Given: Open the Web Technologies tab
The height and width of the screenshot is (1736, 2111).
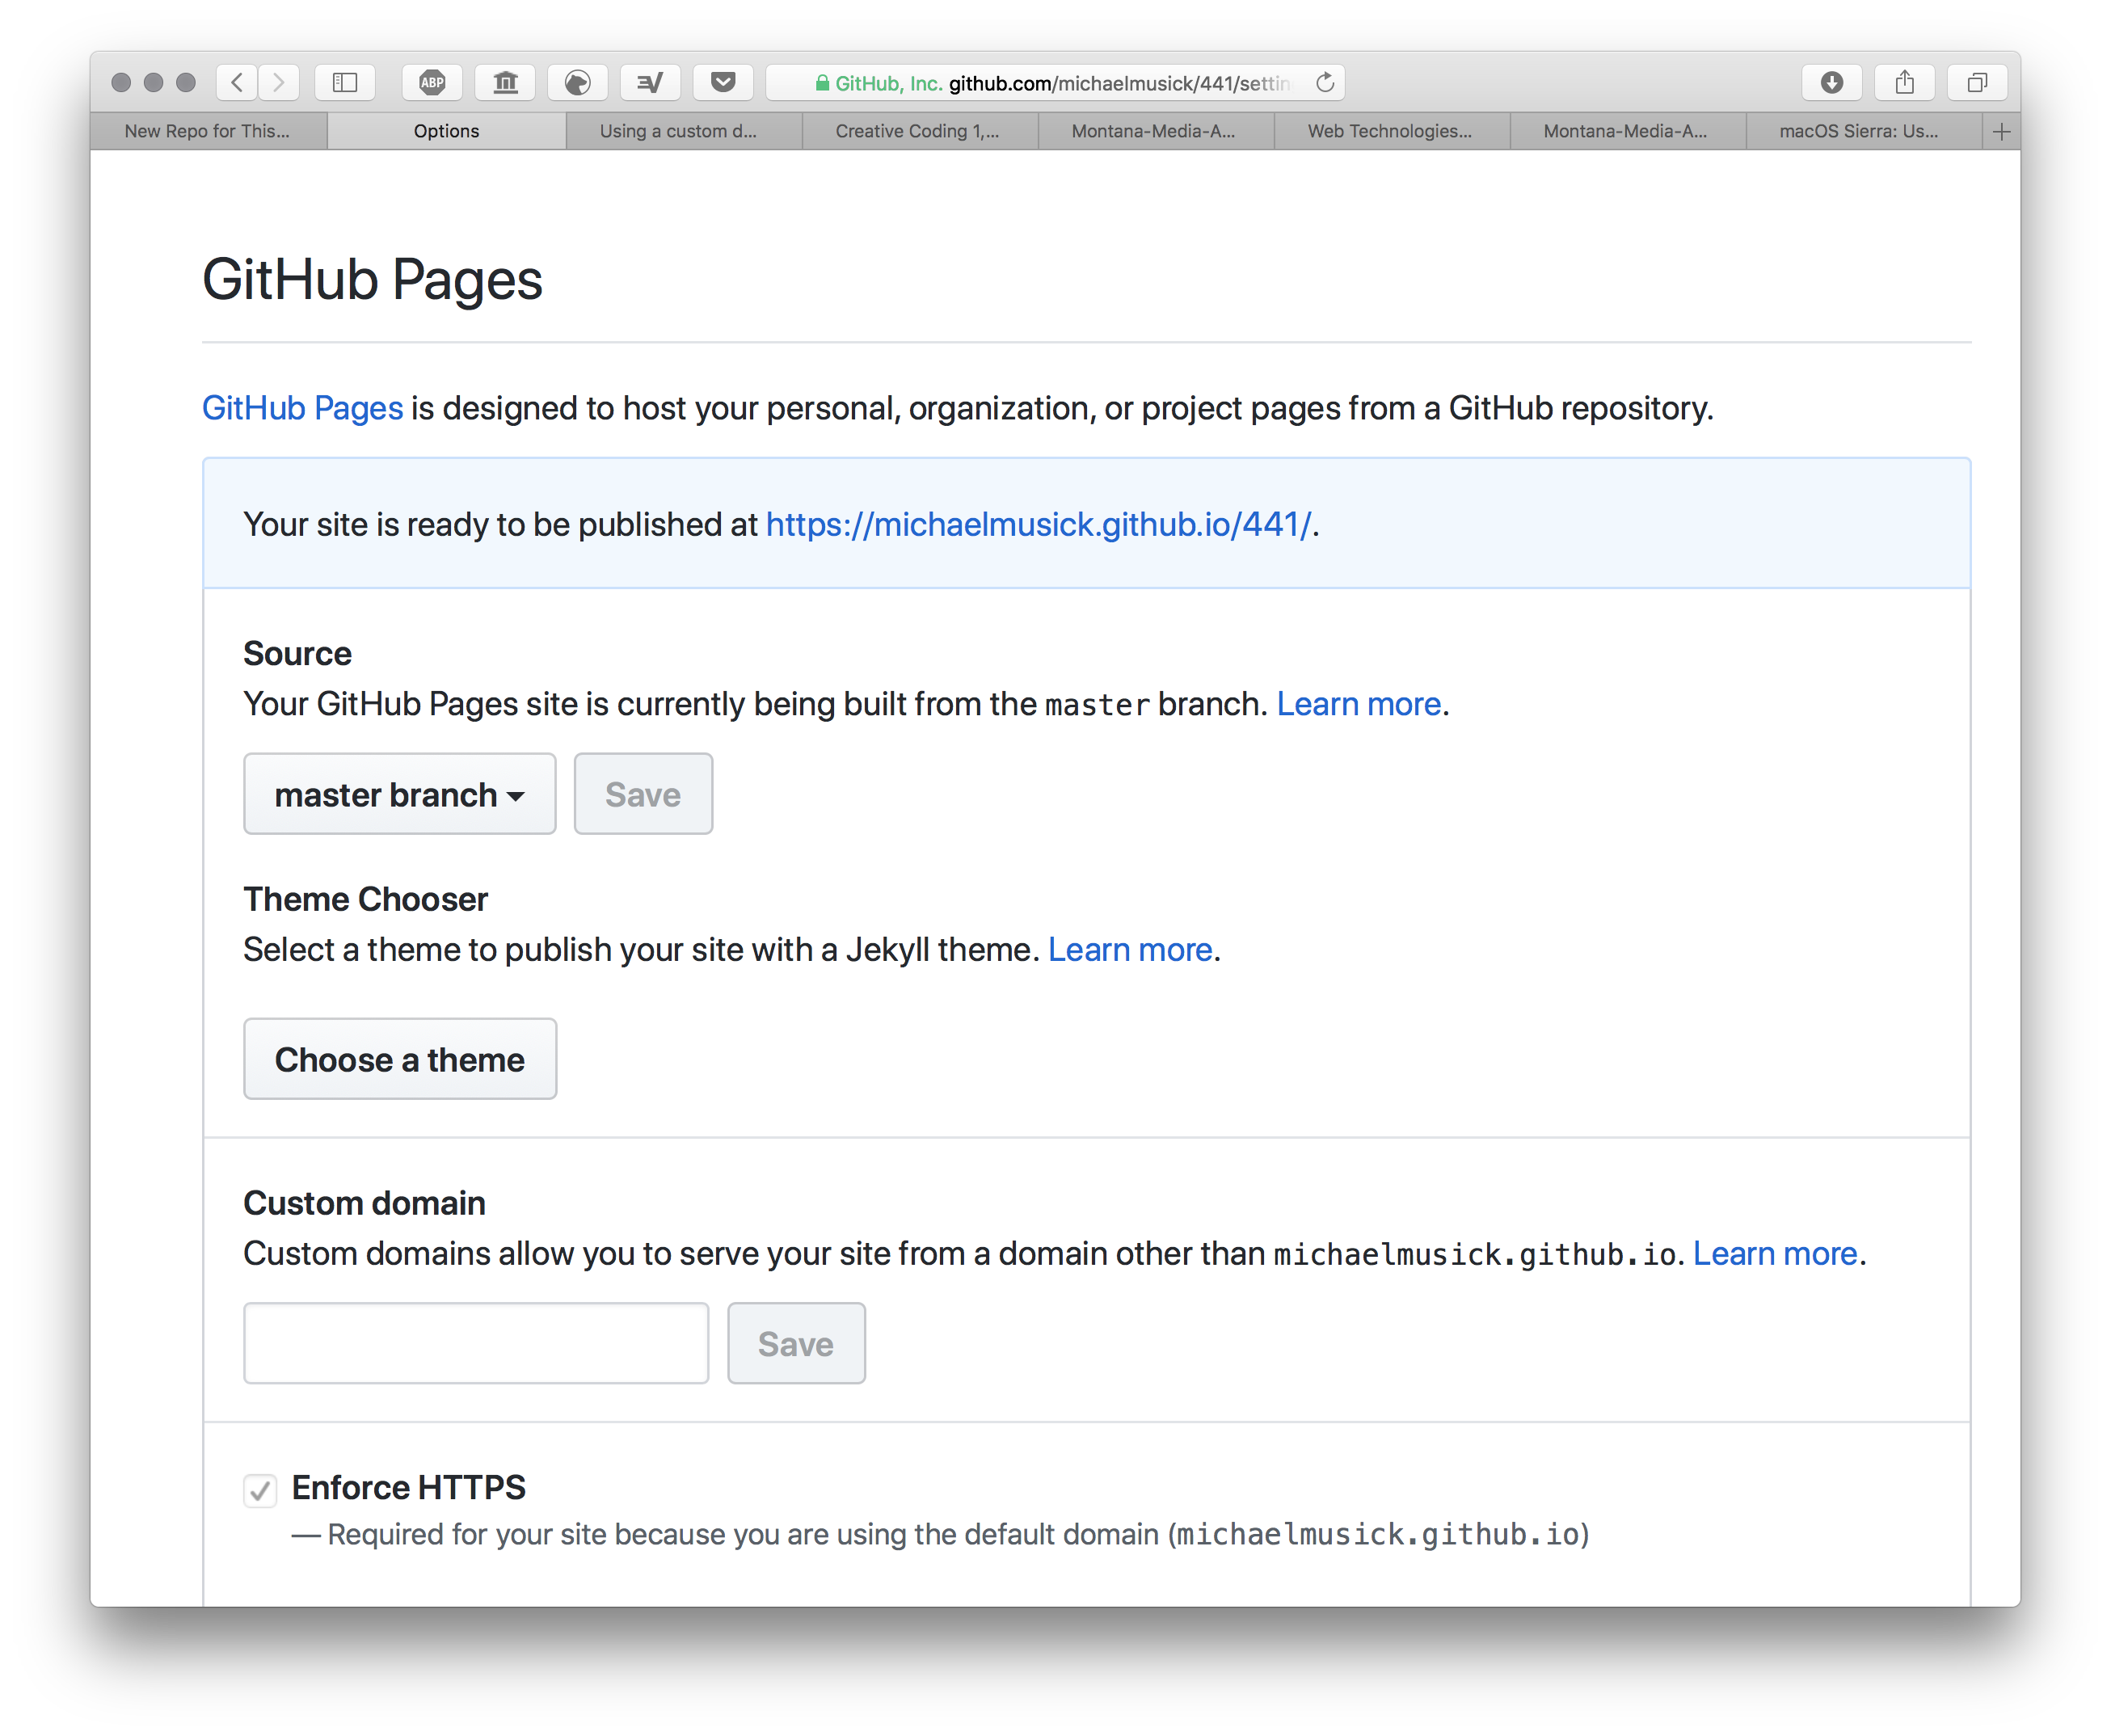Looking at the screenshot, I should point(1391,131).
